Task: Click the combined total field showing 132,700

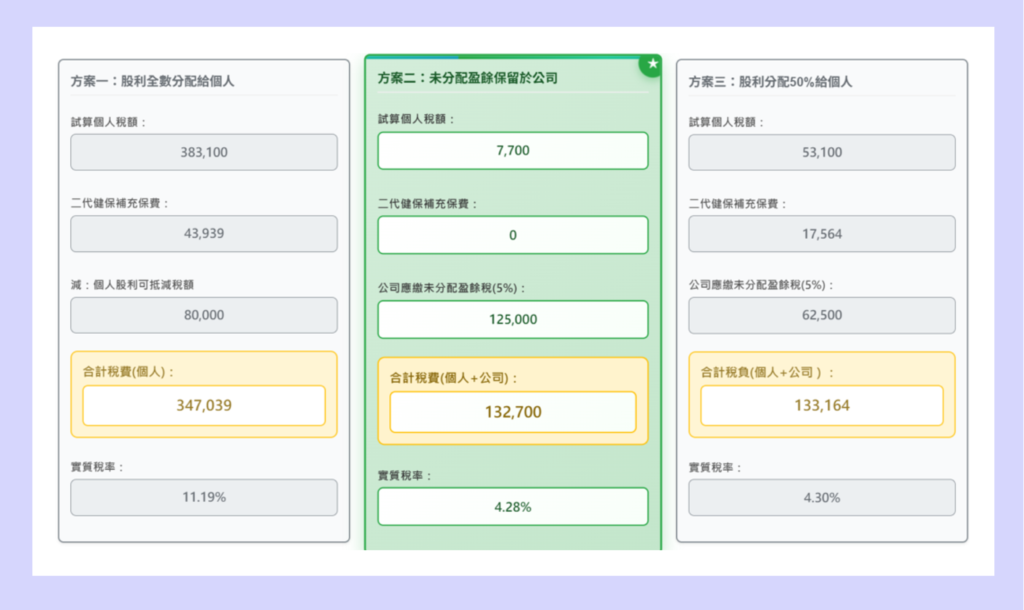Action: [x=512, y=412]
